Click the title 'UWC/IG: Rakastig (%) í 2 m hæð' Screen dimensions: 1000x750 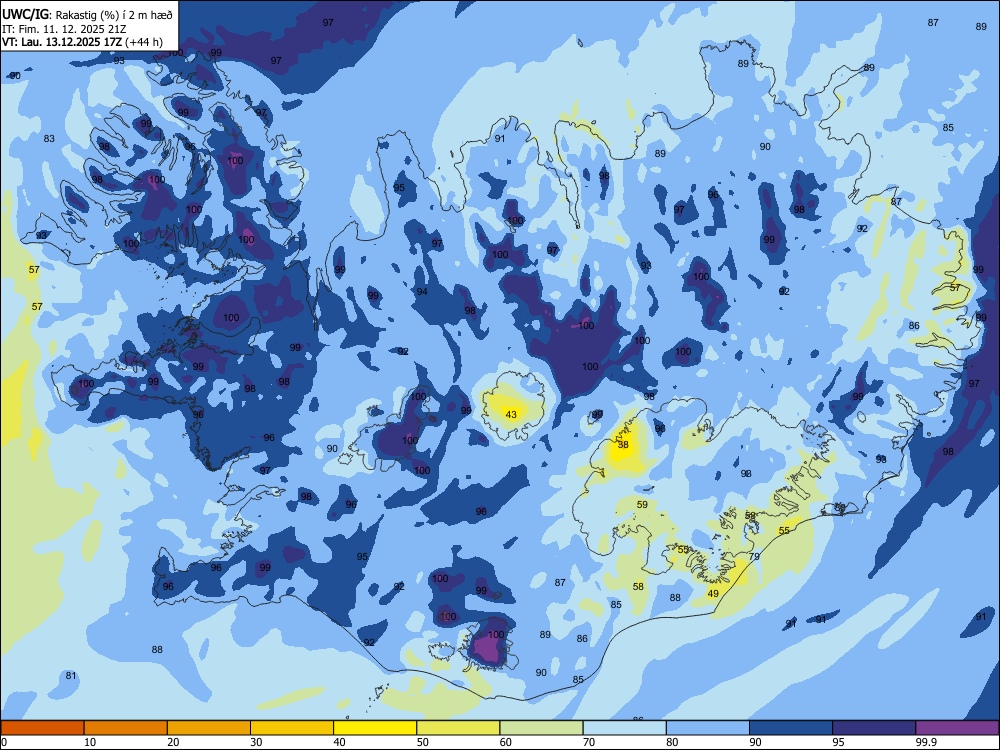[x=87, y=15]
